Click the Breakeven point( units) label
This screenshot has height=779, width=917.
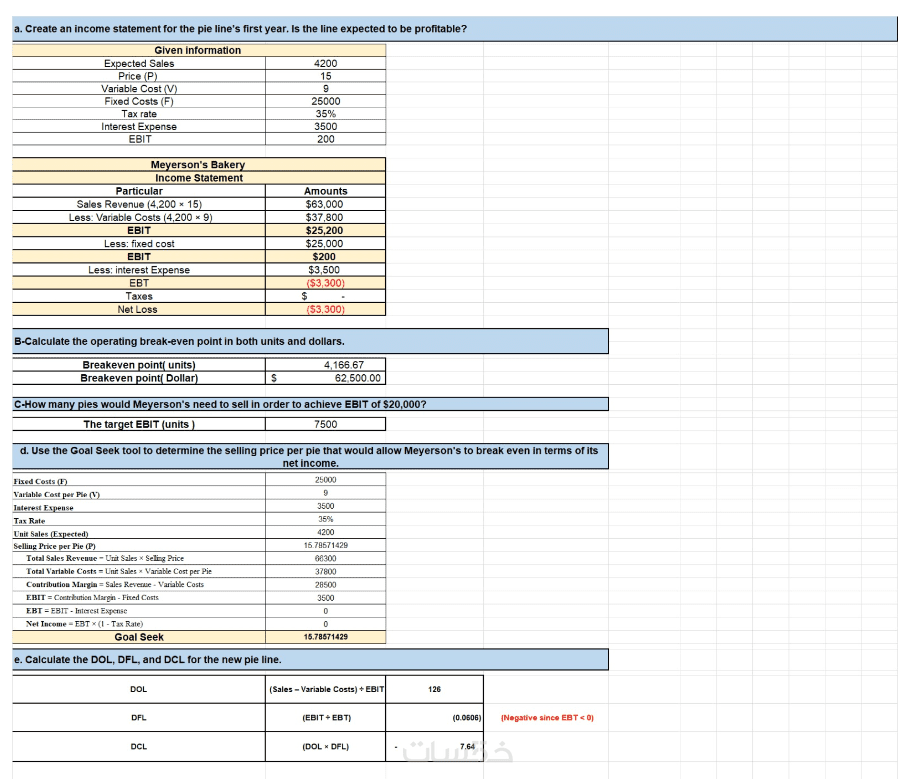[x=139, y=365]
